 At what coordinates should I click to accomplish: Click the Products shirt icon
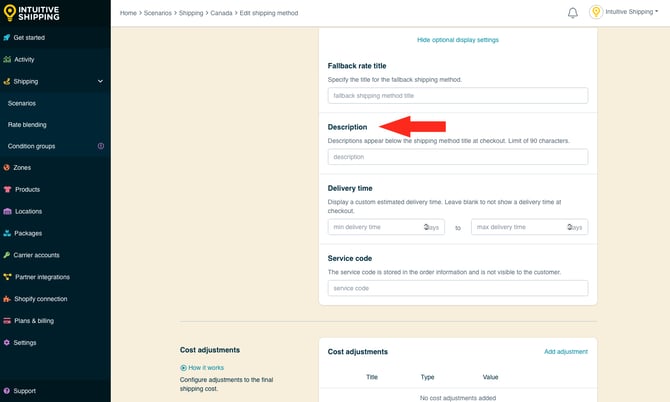pos(7,189)
